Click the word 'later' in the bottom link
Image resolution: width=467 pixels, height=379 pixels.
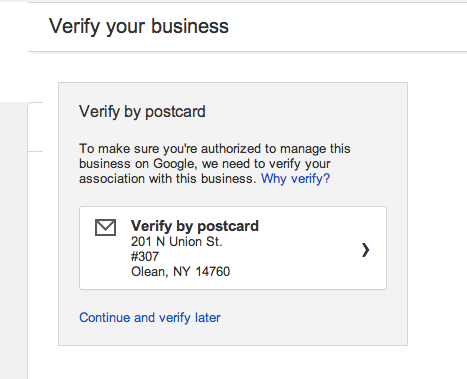208,317
